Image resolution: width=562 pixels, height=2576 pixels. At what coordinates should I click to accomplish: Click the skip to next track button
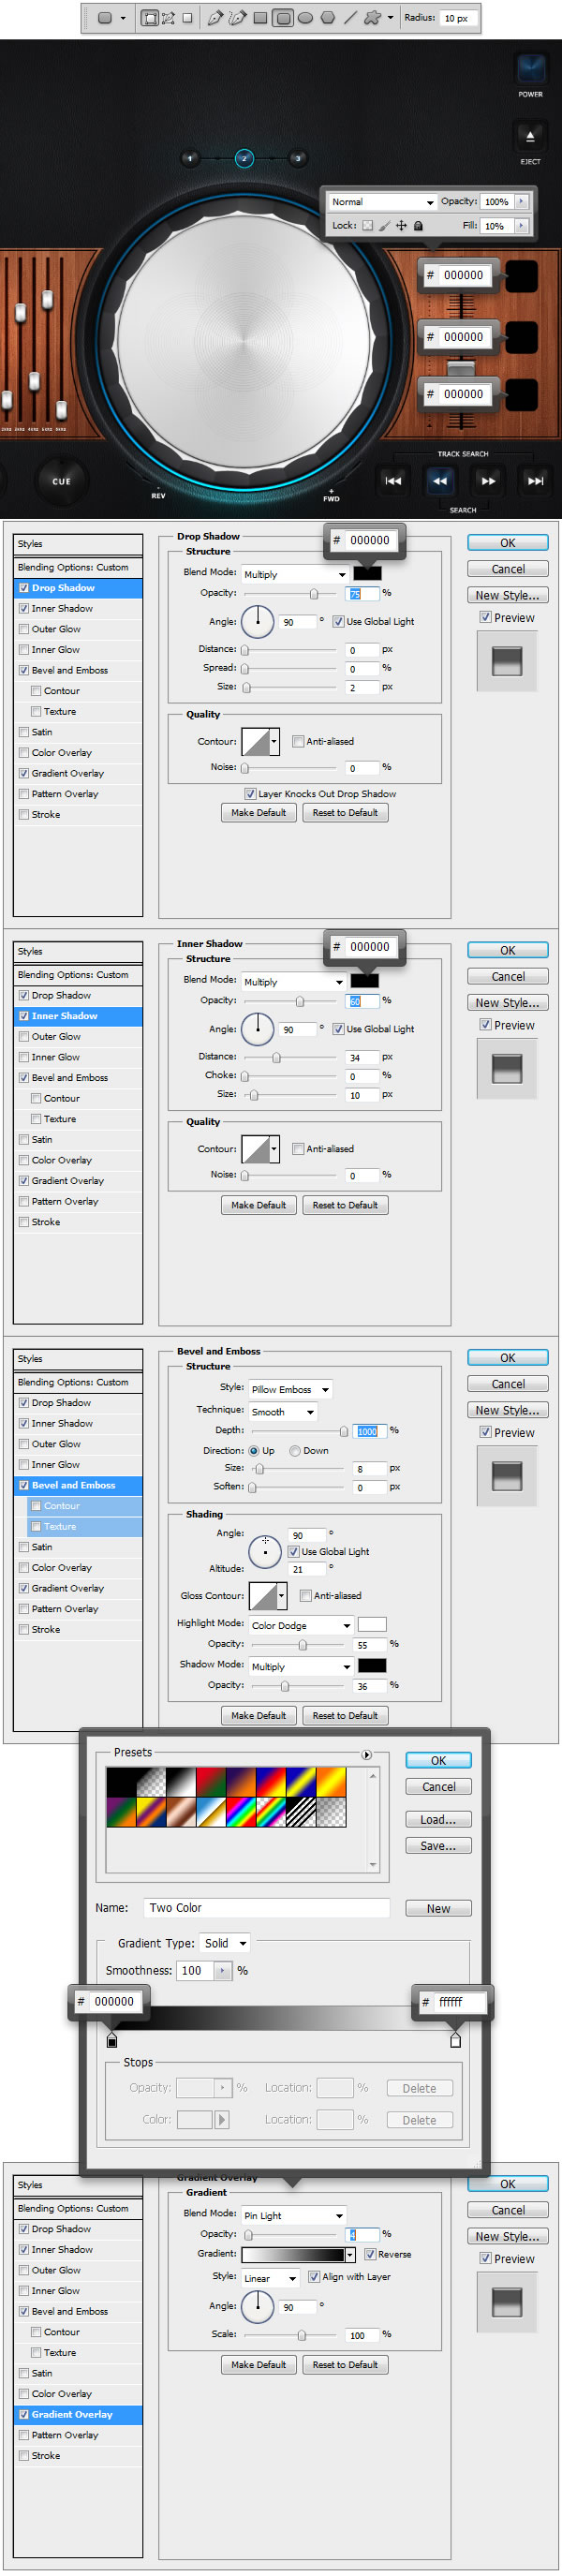[536, 481]
